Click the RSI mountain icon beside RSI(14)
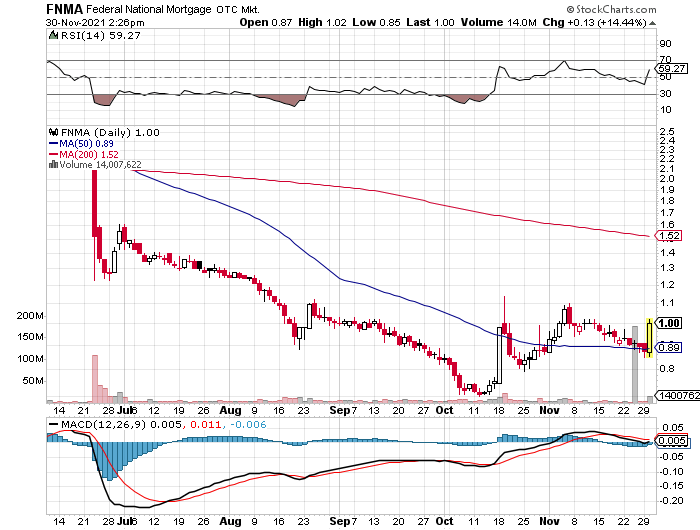Image resolution: width=700 pixels, height=530 pixels. [54, 35]
